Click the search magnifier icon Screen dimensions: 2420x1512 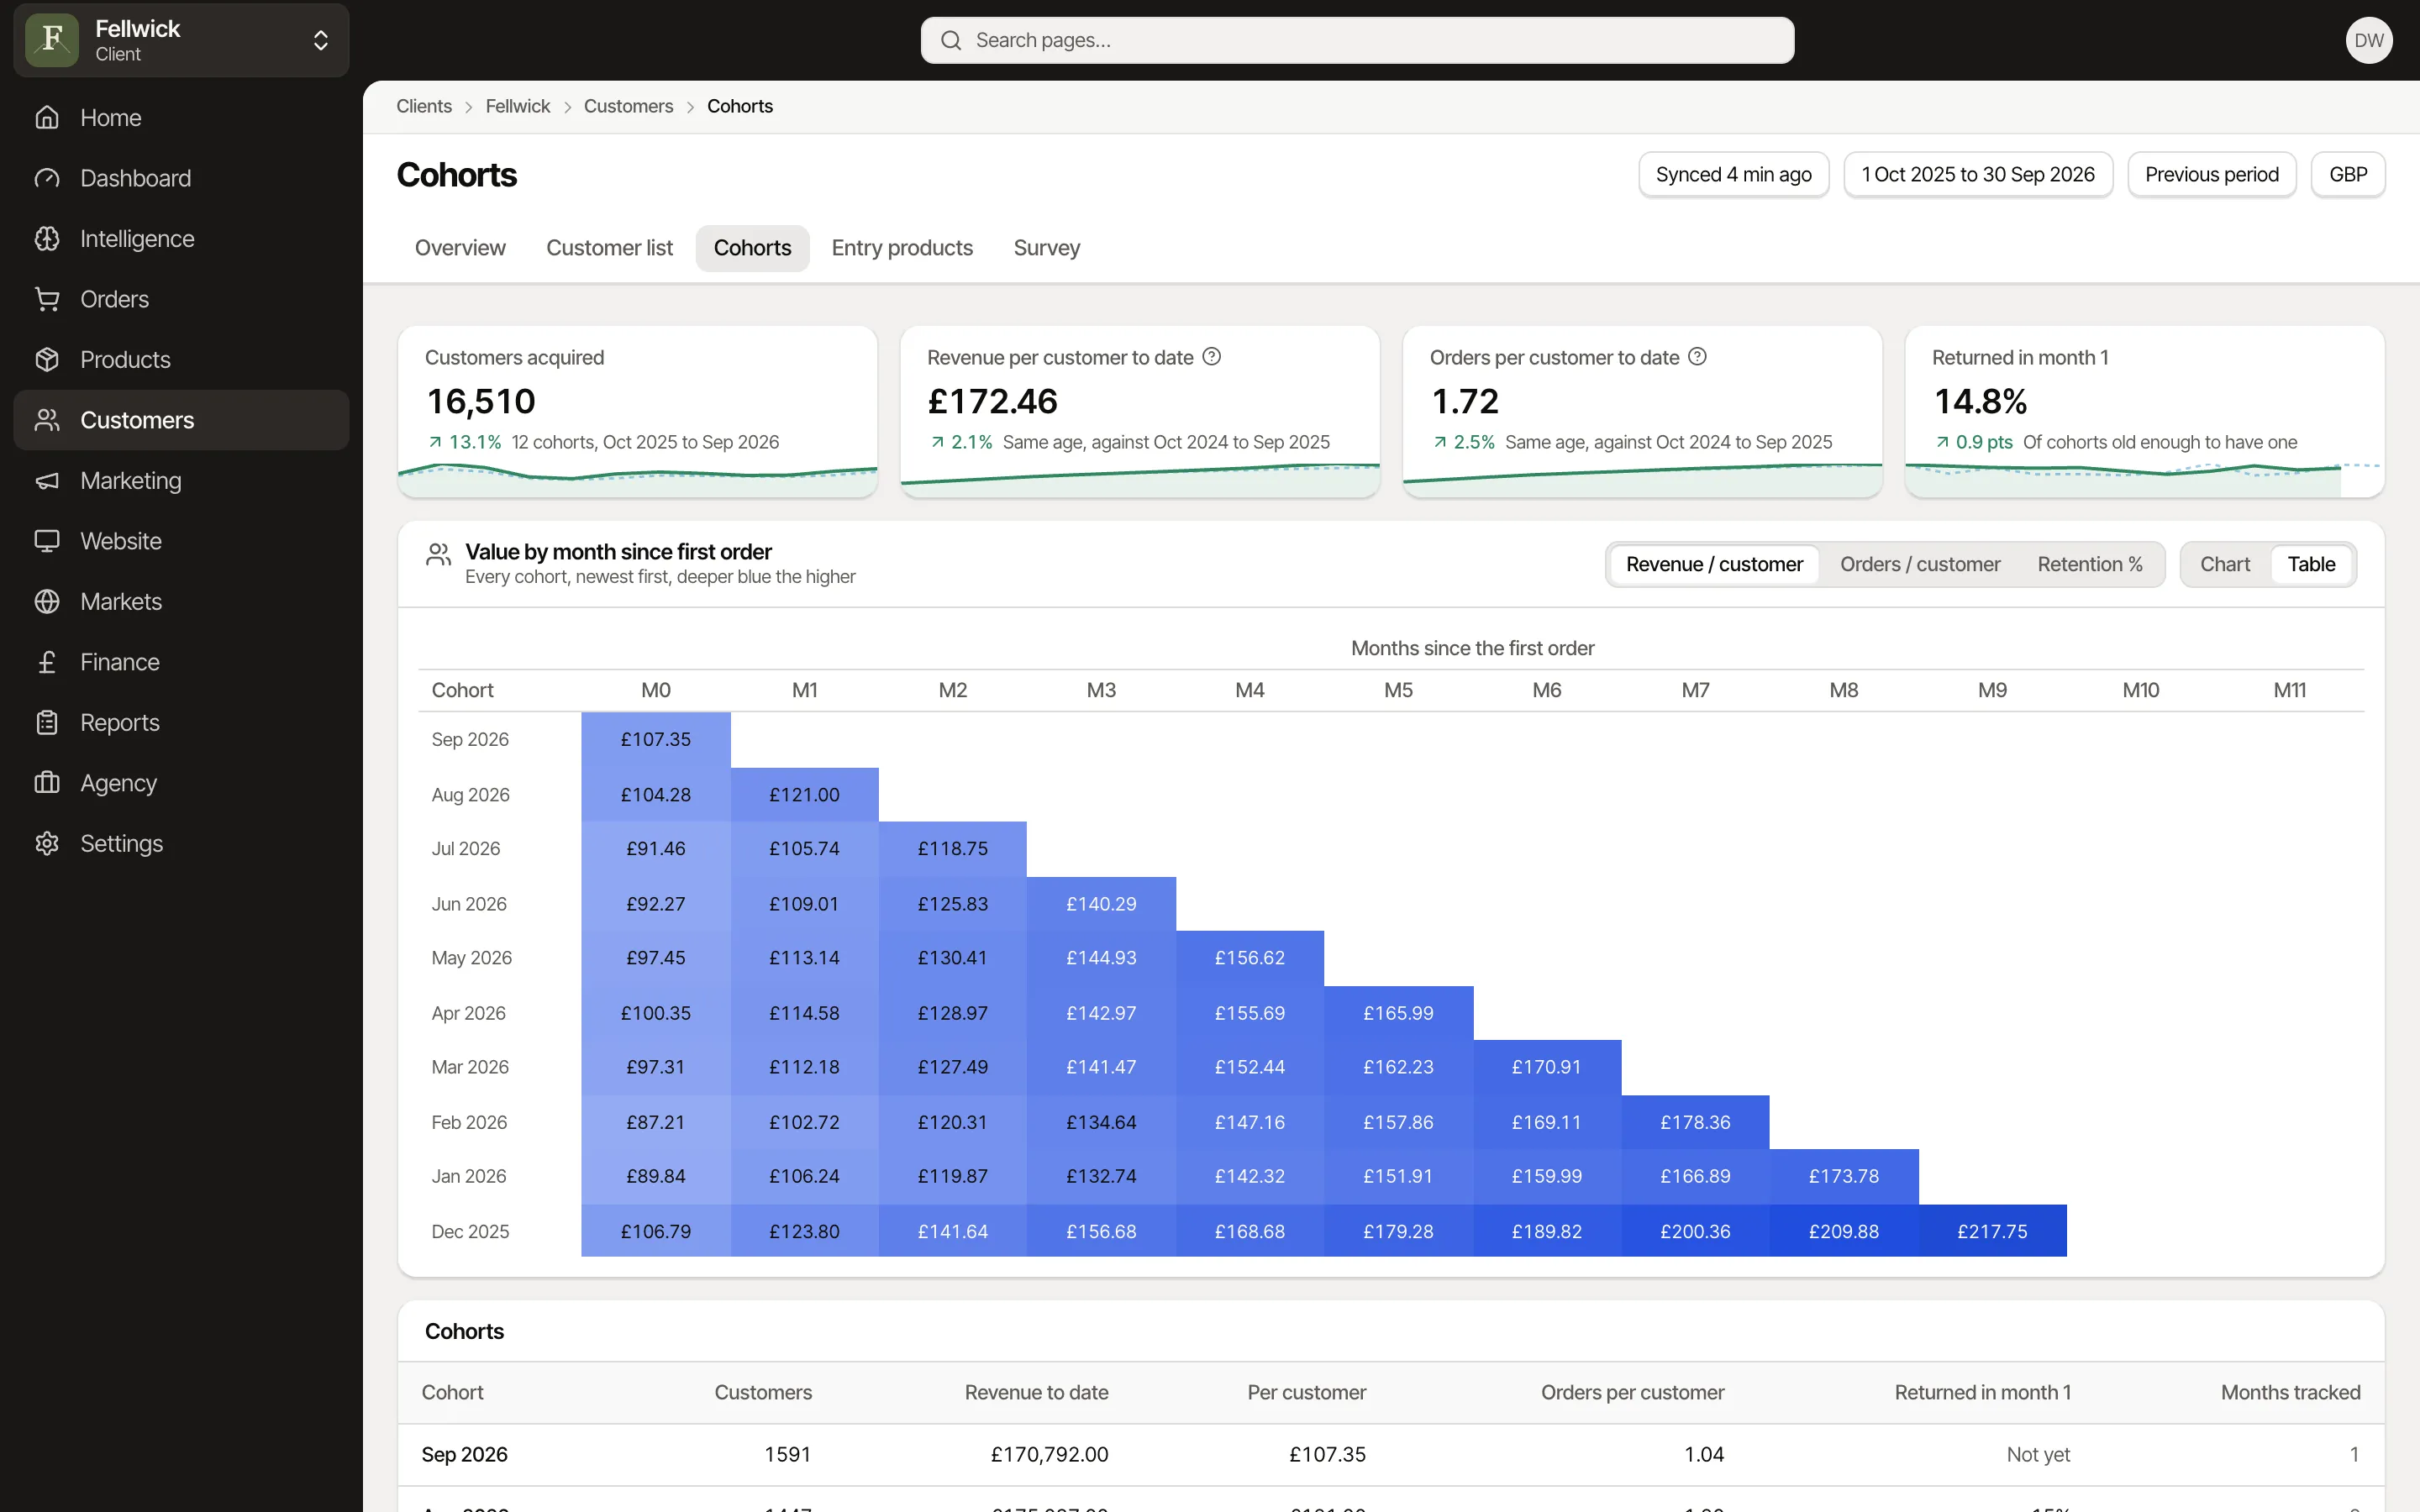pos(951,40)
